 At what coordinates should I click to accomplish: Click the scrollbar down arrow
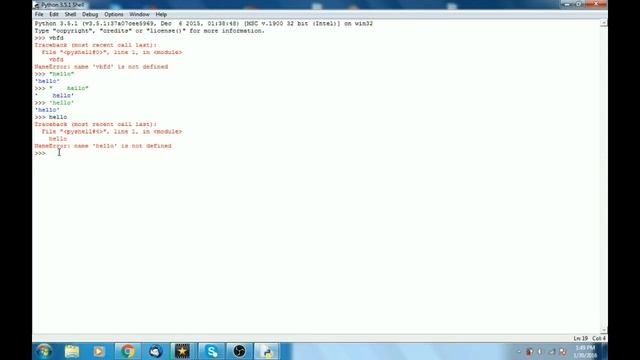click(604, 330)
